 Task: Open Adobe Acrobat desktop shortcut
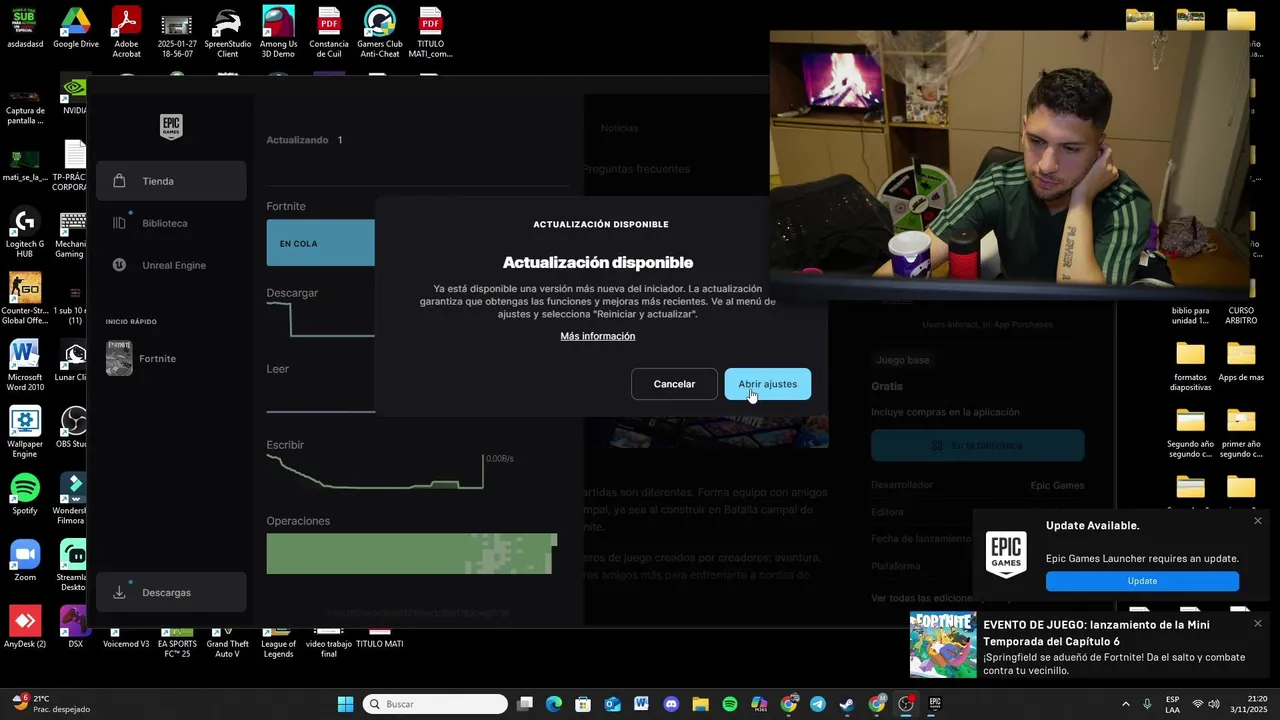coord(126,32)
